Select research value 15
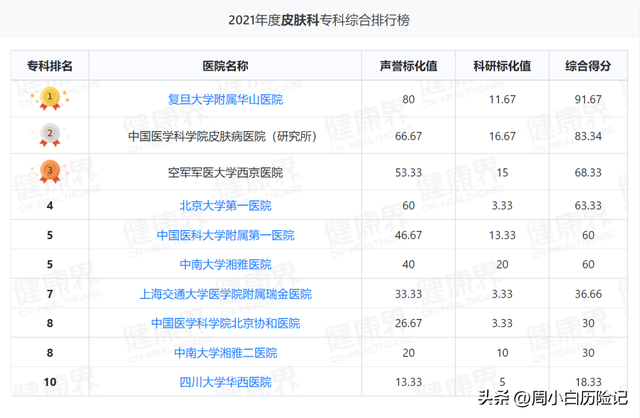This screenshot has height=418, width=640. click(502, 173)
